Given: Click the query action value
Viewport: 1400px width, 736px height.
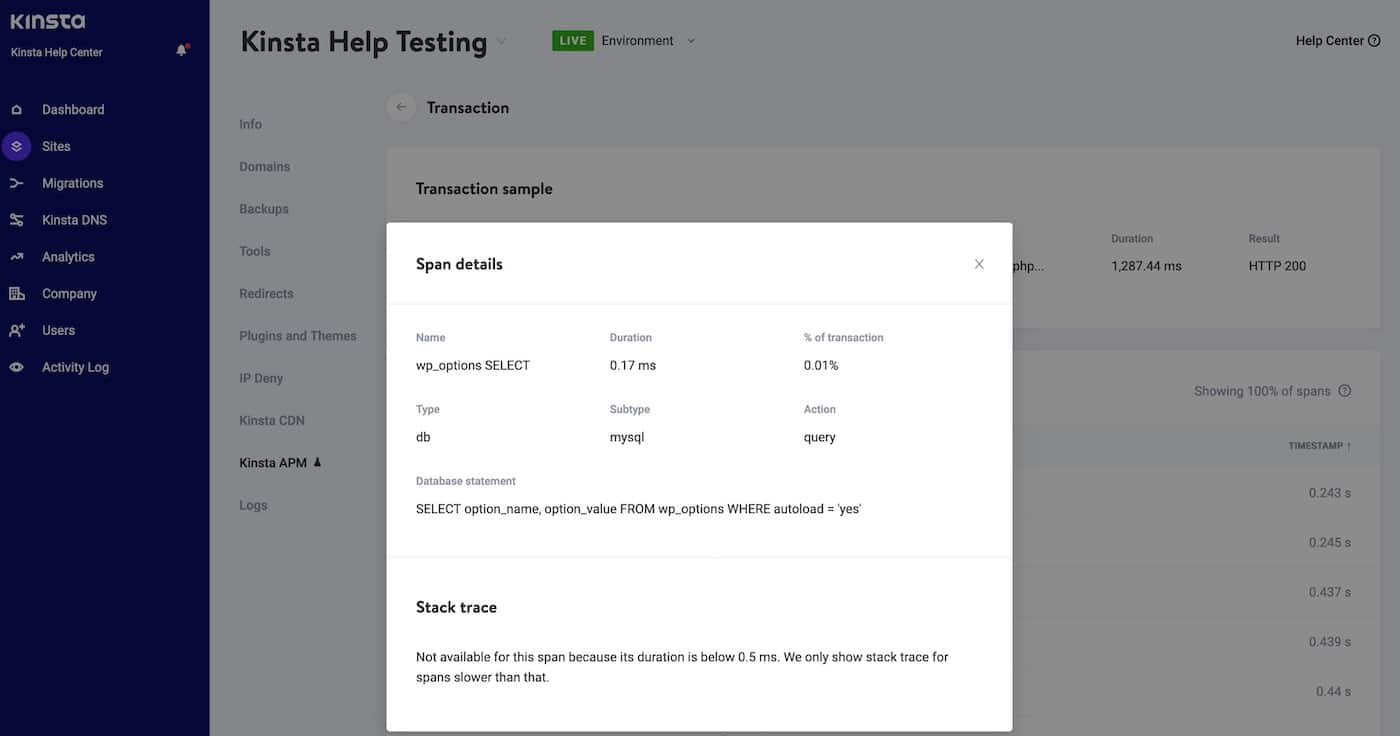Looking at the screenshot, I should 820,437.
